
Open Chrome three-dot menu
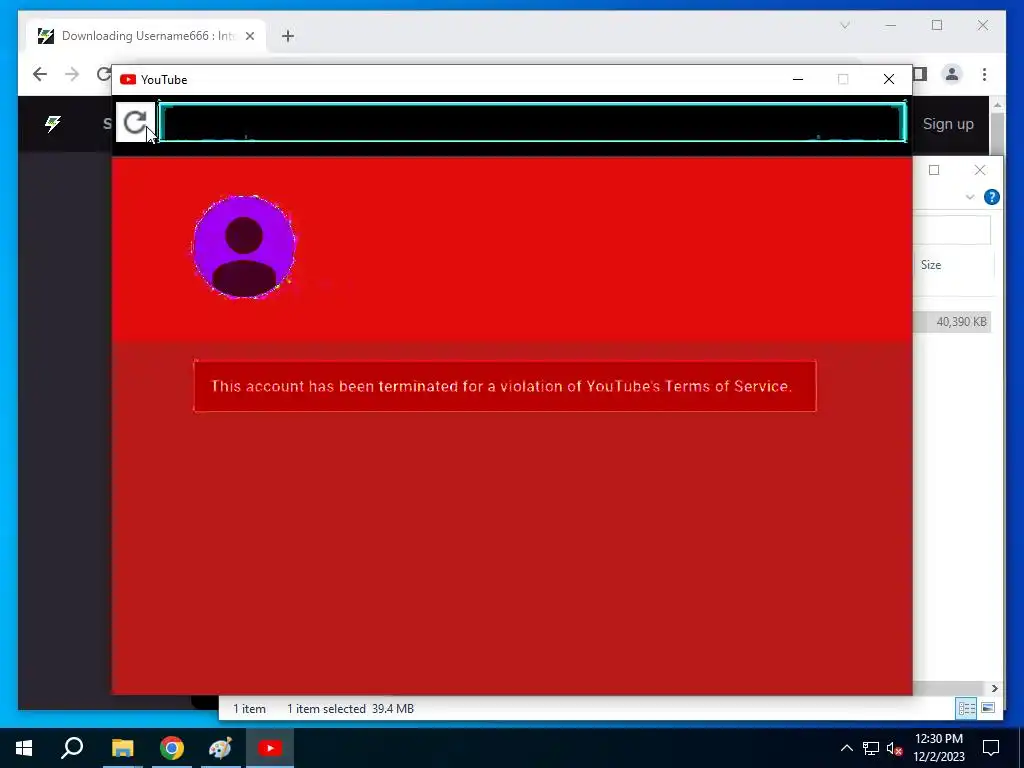(984, 74)
